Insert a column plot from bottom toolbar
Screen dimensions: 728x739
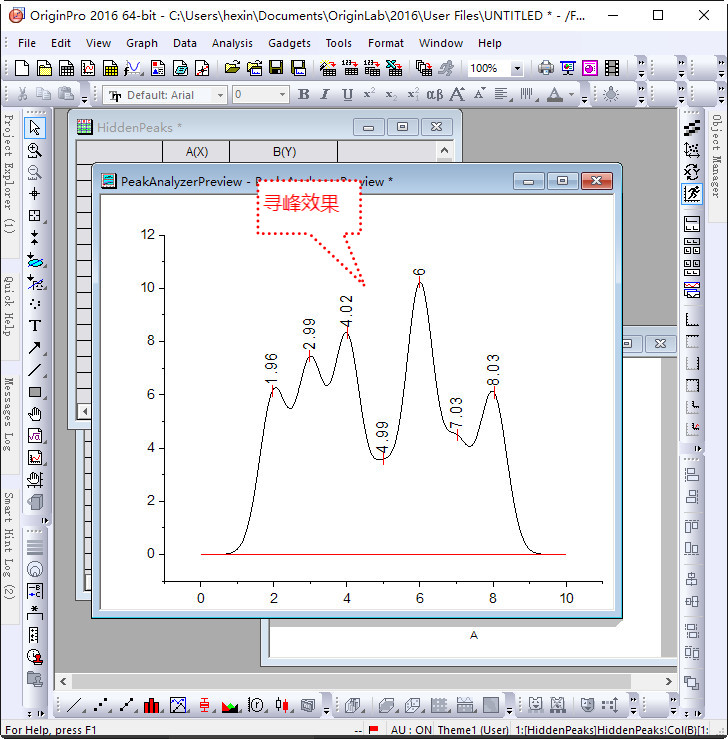(x=152, y=705)
